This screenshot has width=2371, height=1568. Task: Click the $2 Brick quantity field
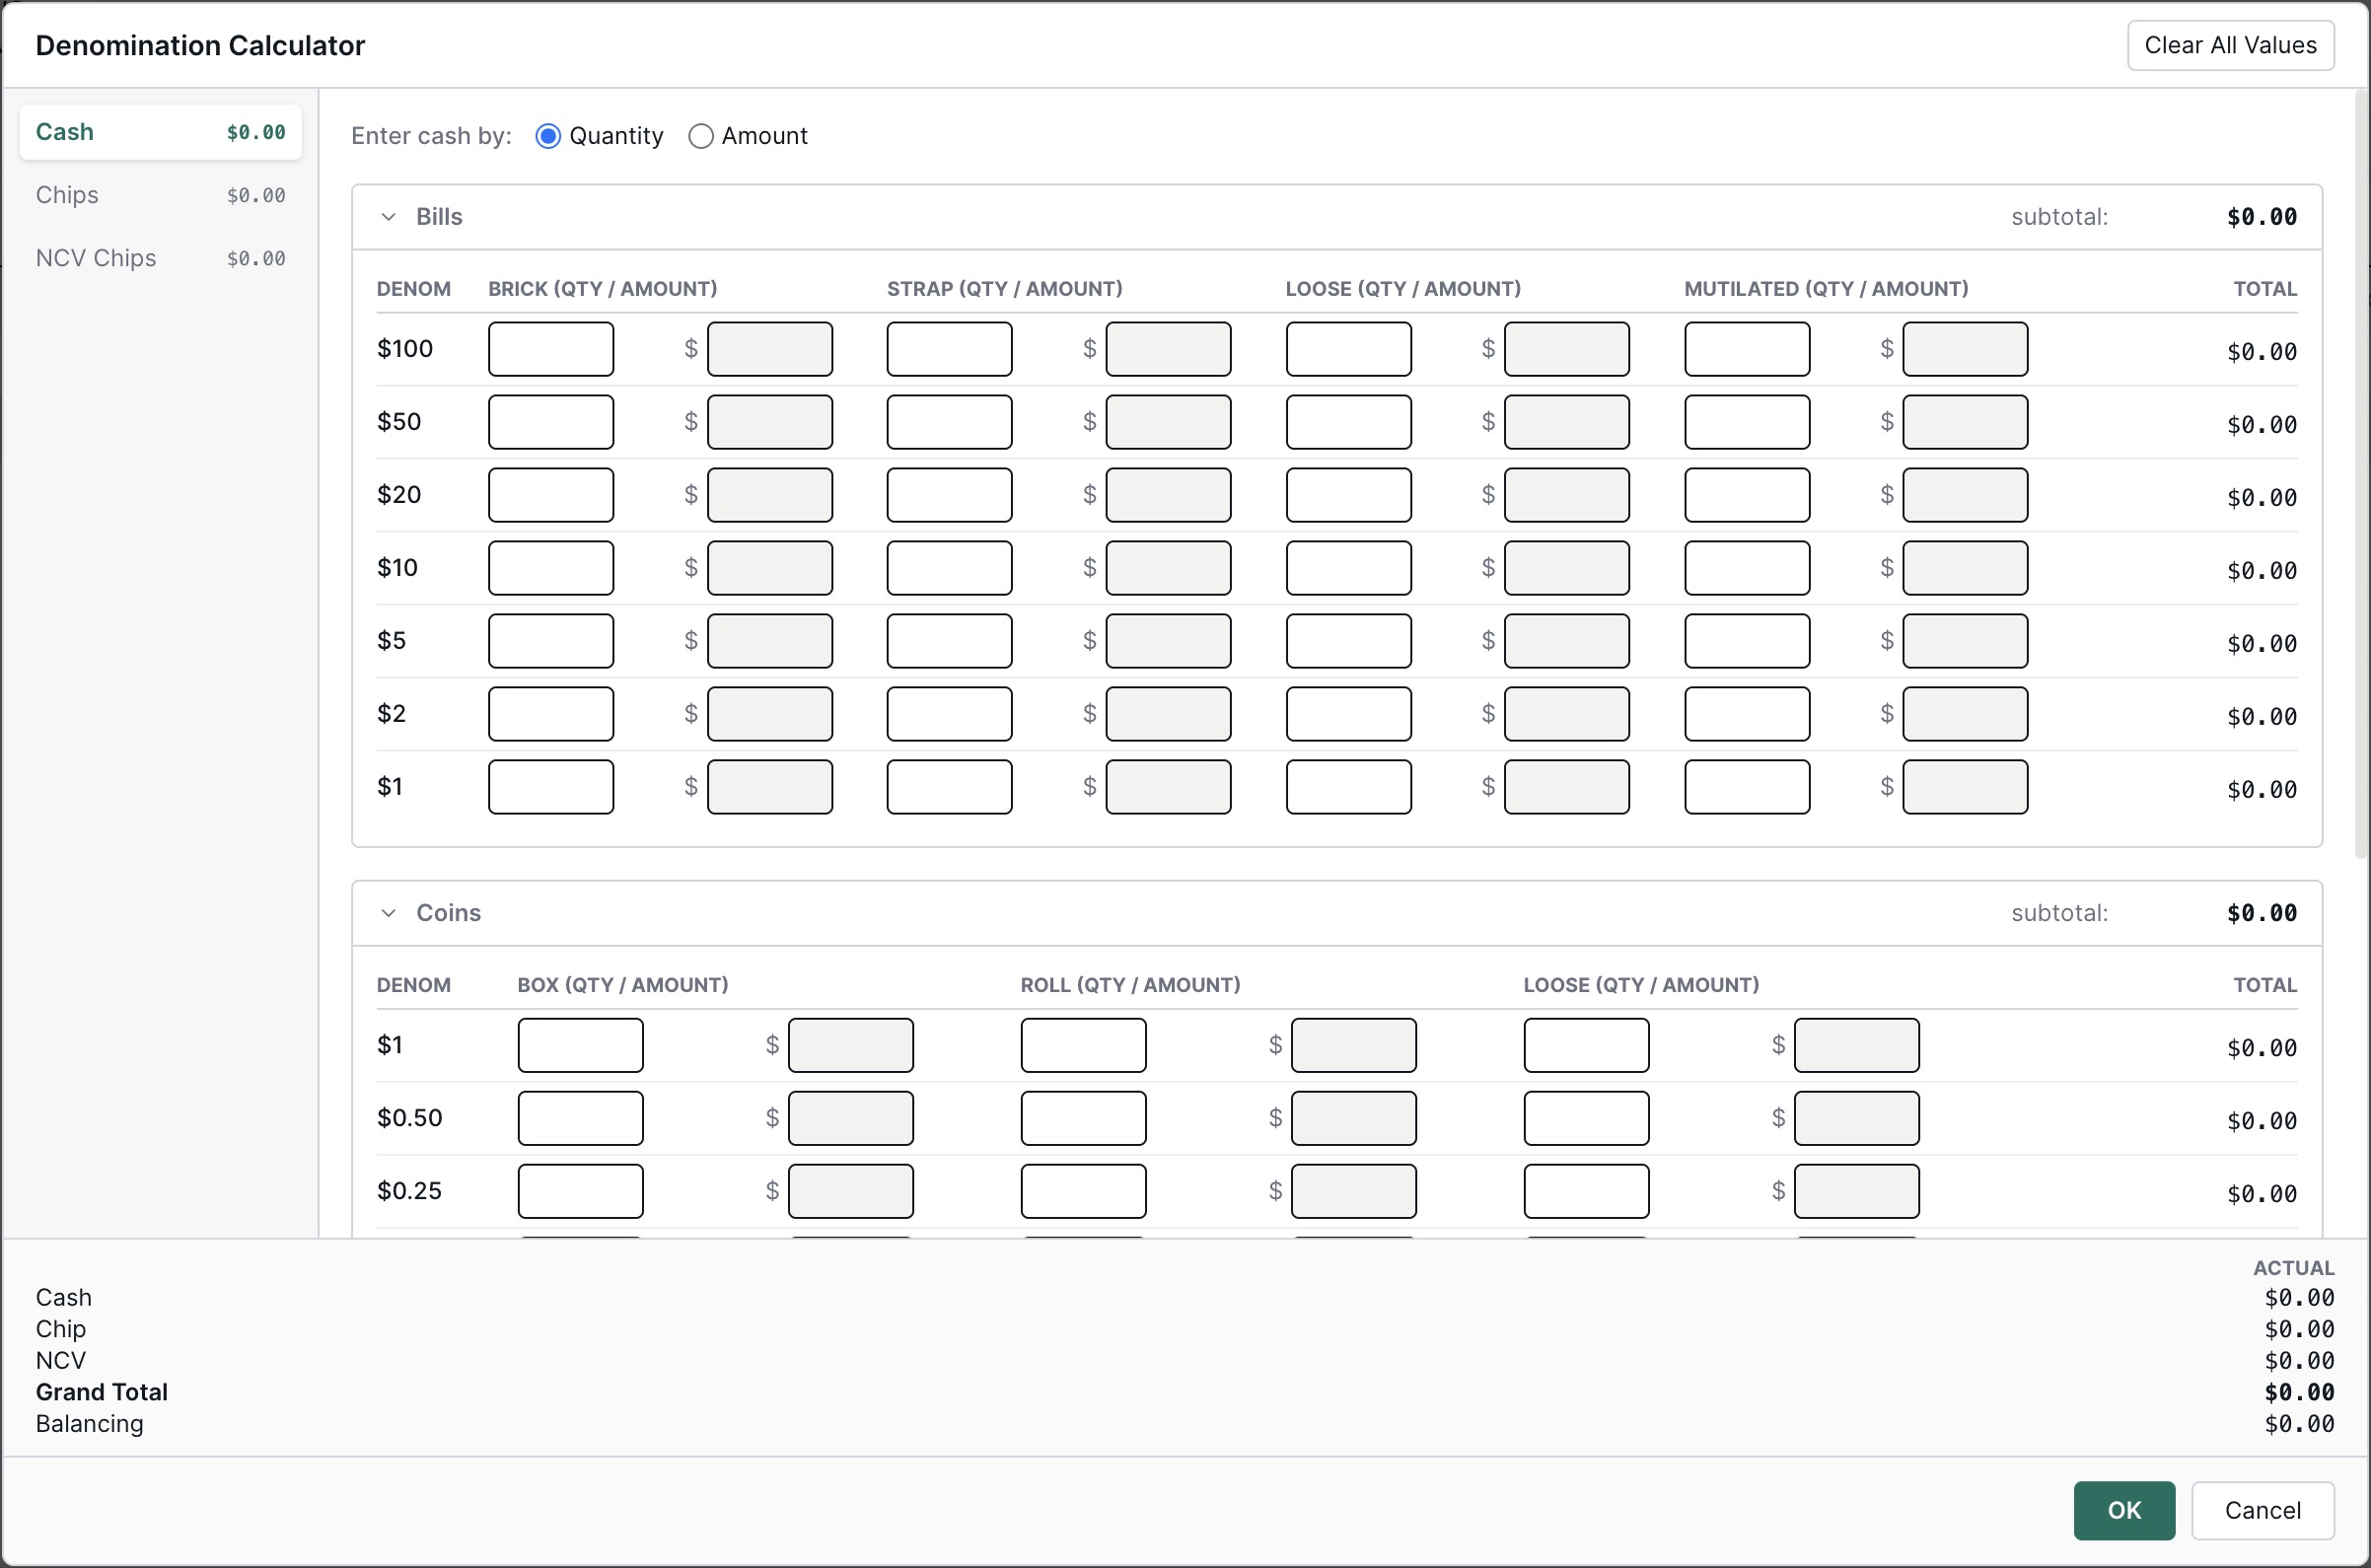[x=551, y=714]
